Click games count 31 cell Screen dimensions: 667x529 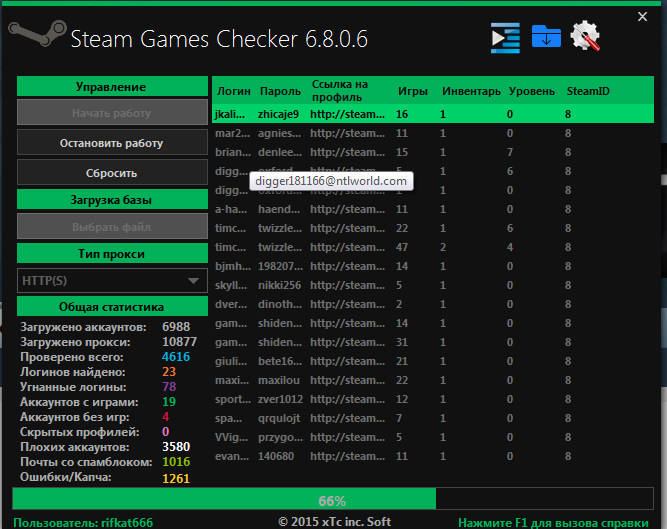pos(402,342)
